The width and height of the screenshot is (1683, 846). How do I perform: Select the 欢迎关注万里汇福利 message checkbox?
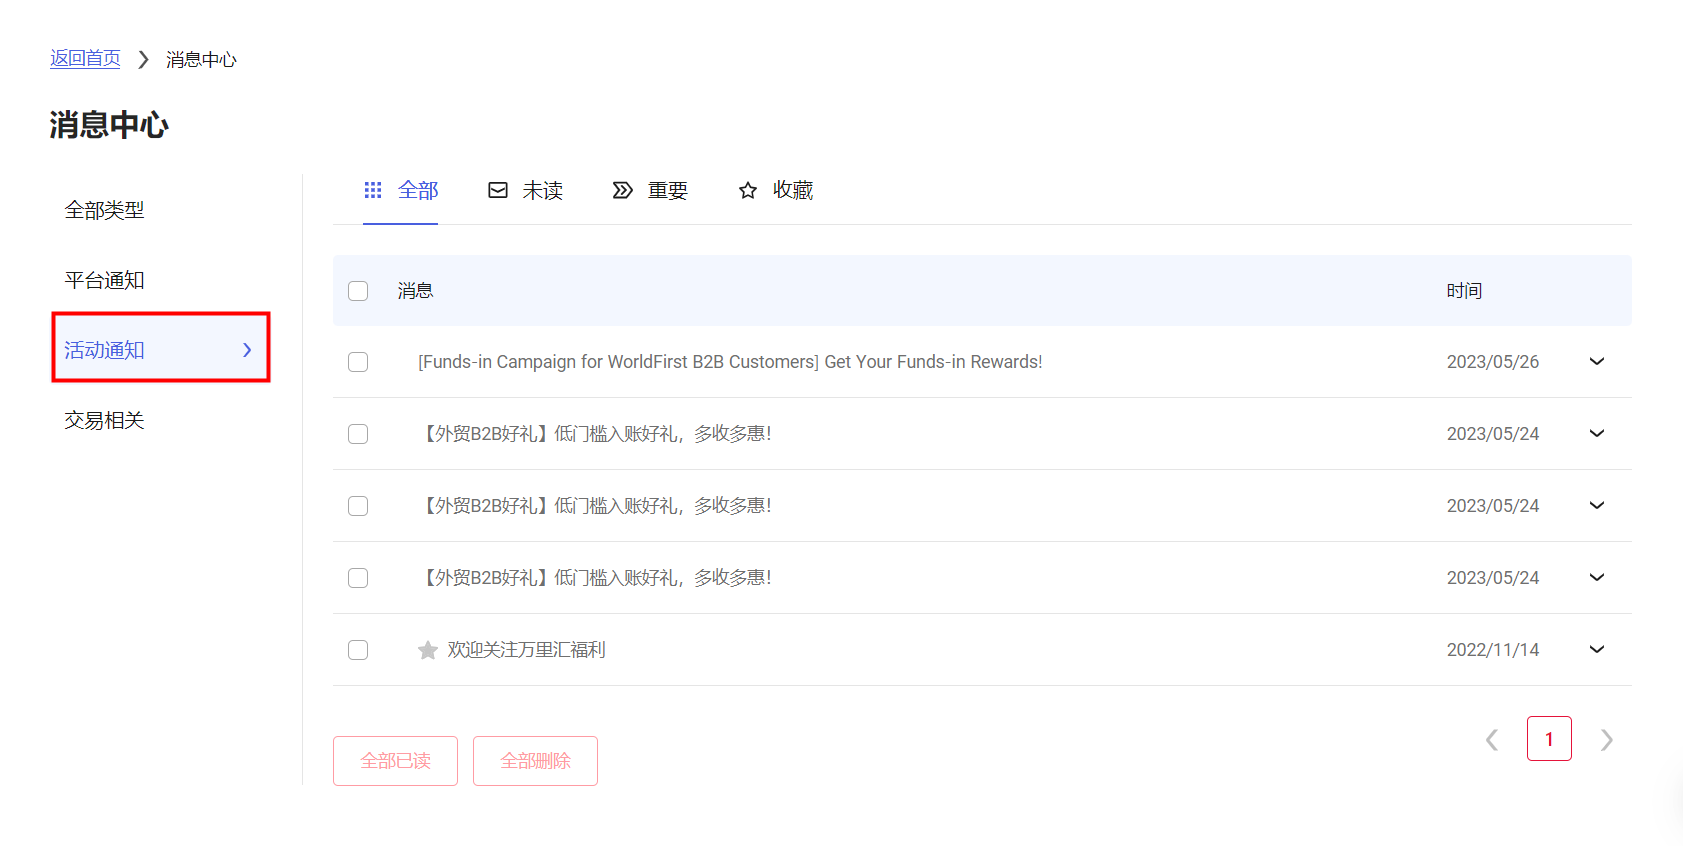coord(358,650)
